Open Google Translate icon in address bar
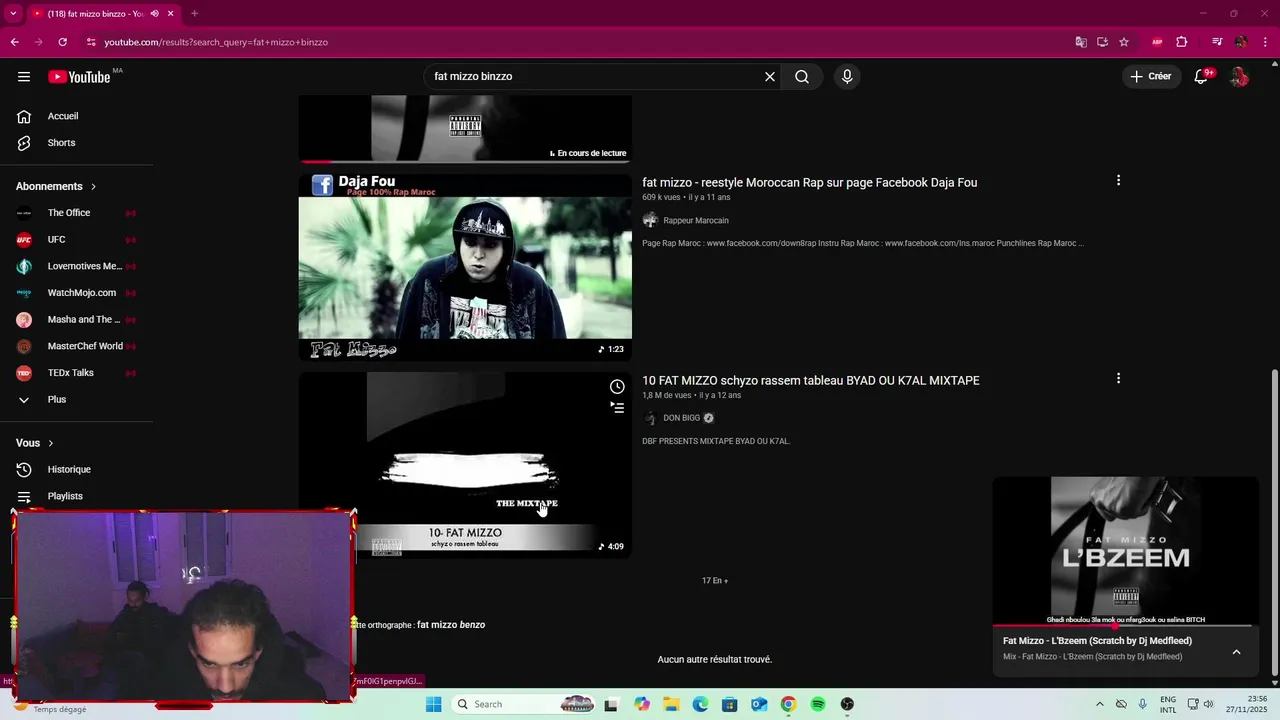The width and height of the screenshot is (1280, 720). [1081, 42]
